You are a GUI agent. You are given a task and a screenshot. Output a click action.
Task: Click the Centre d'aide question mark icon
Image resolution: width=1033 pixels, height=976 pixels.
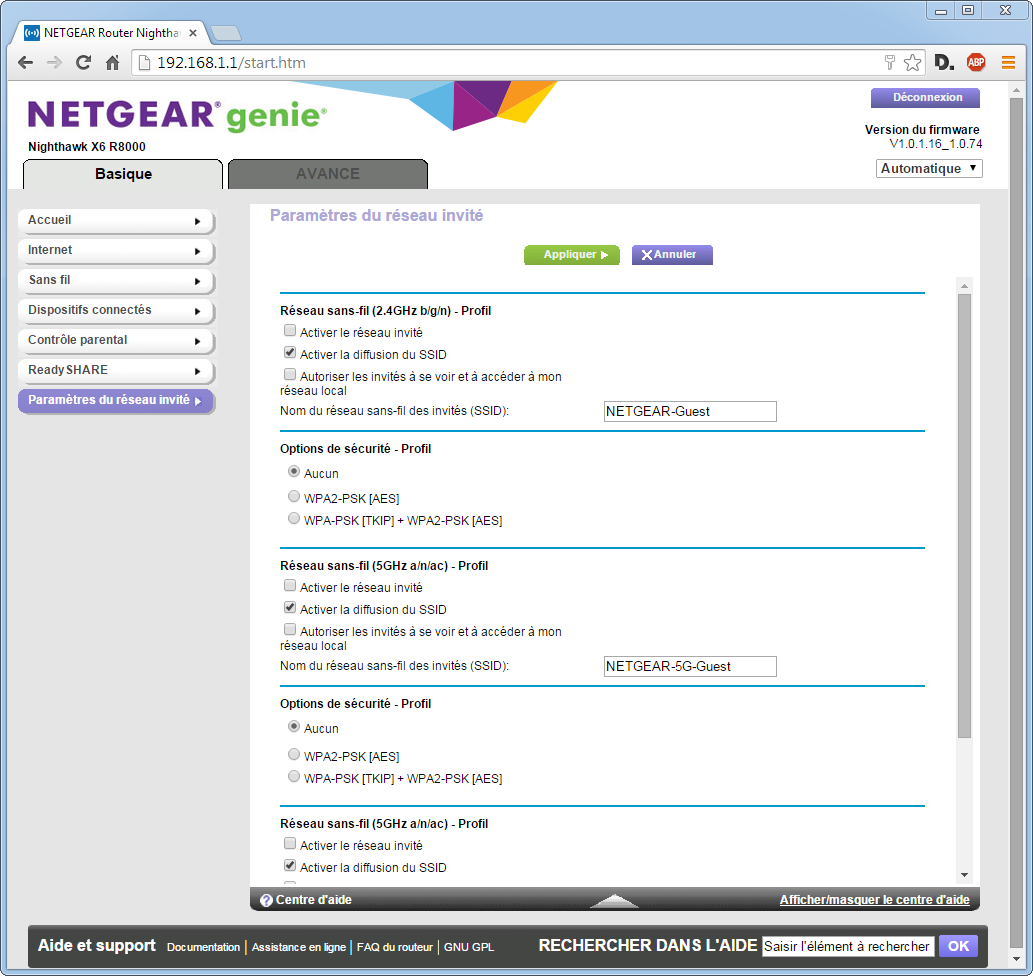click(266, 900)
